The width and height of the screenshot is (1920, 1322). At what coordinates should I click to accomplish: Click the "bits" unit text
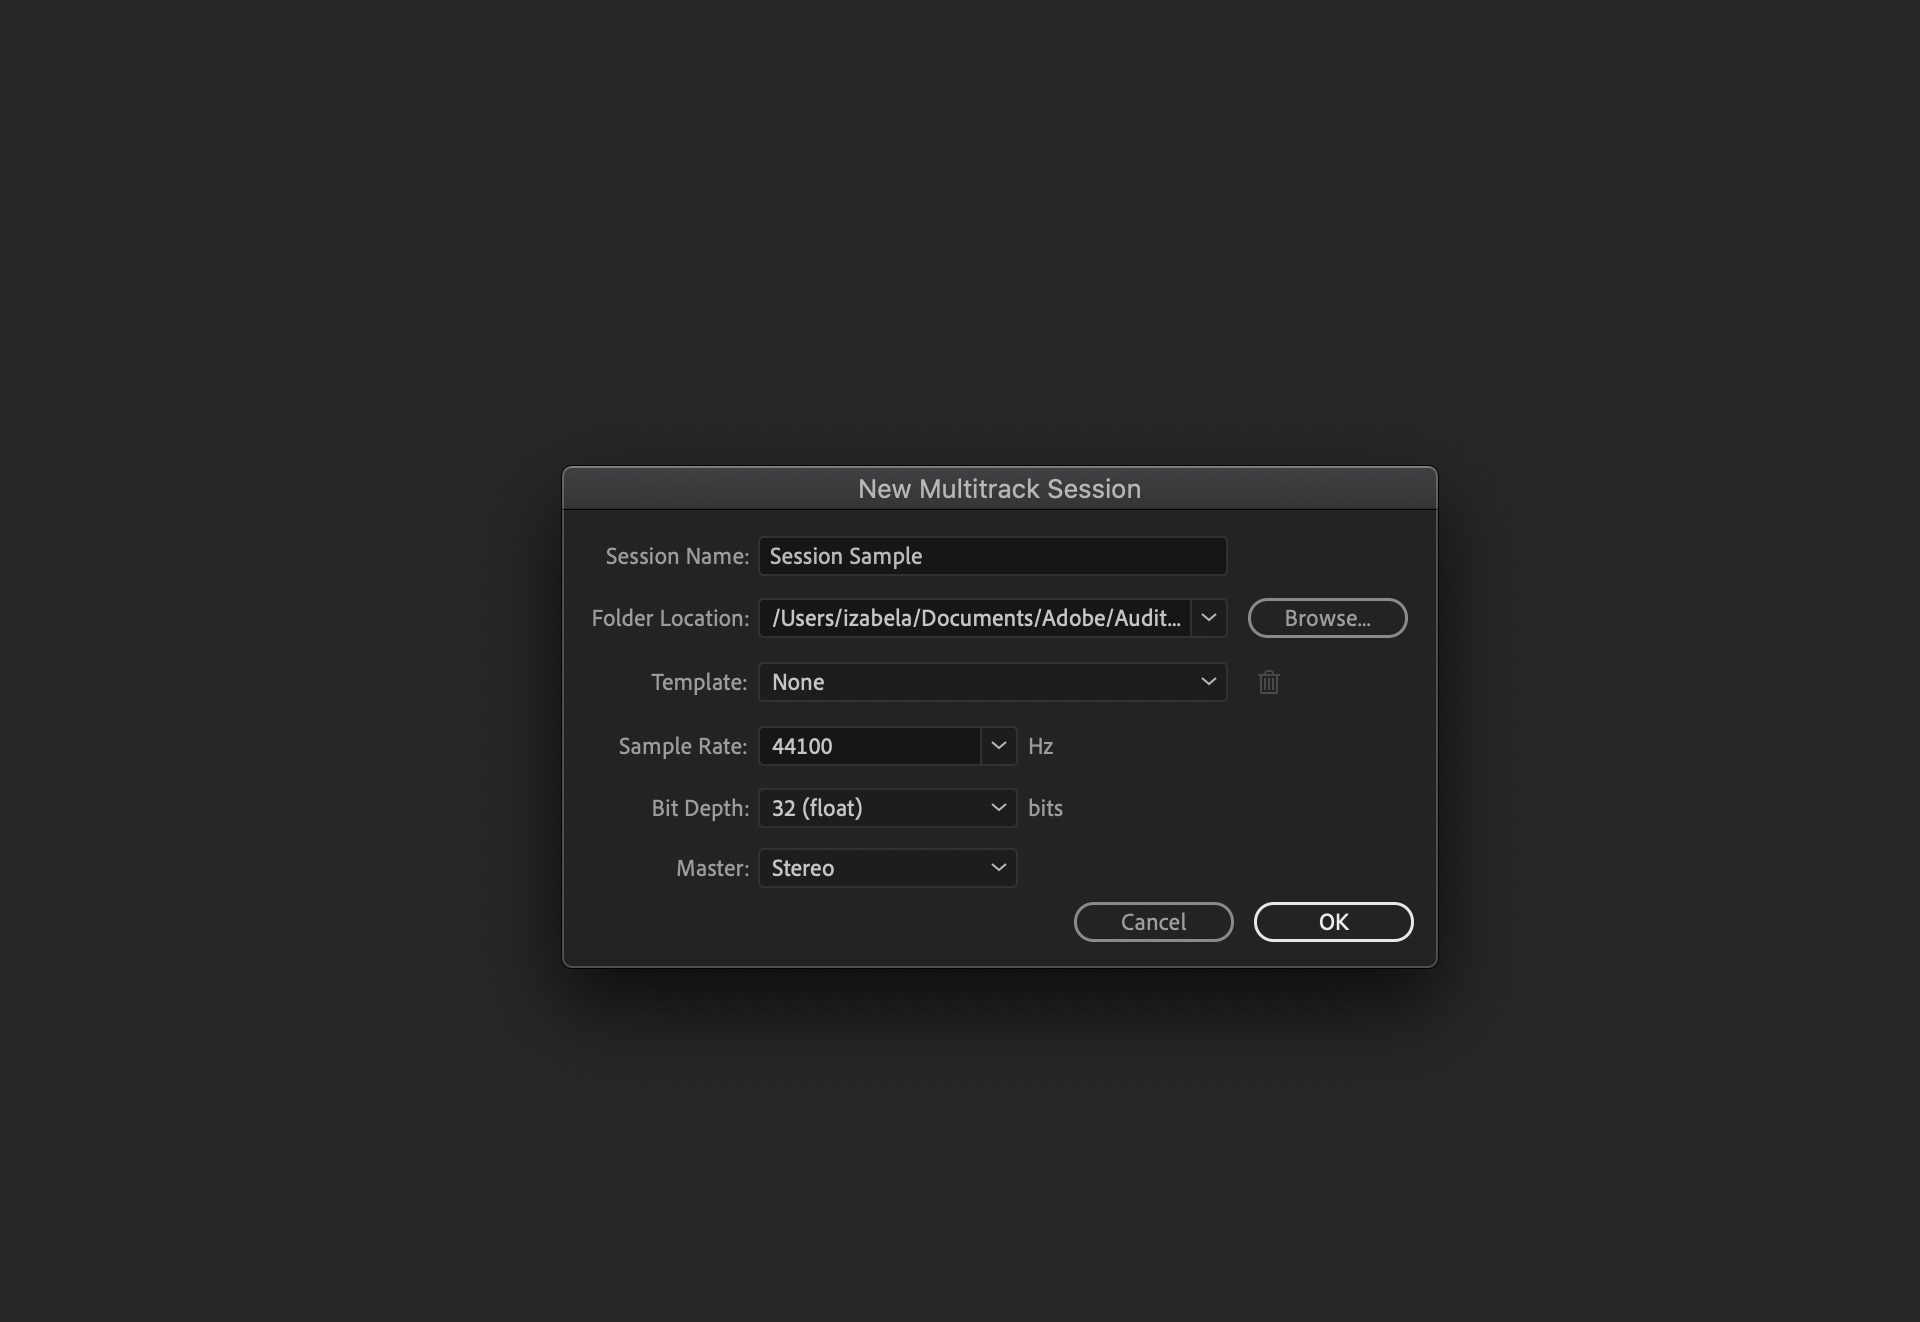(1045, 809)
